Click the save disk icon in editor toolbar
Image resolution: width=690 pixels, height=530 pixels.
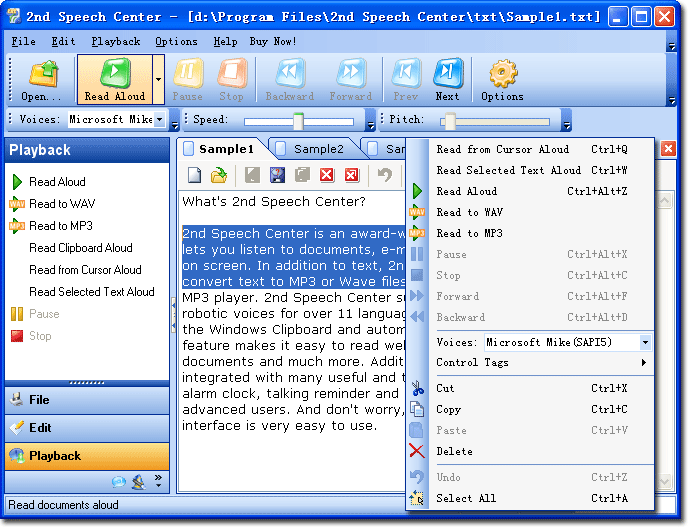click(x=277, y=175)
